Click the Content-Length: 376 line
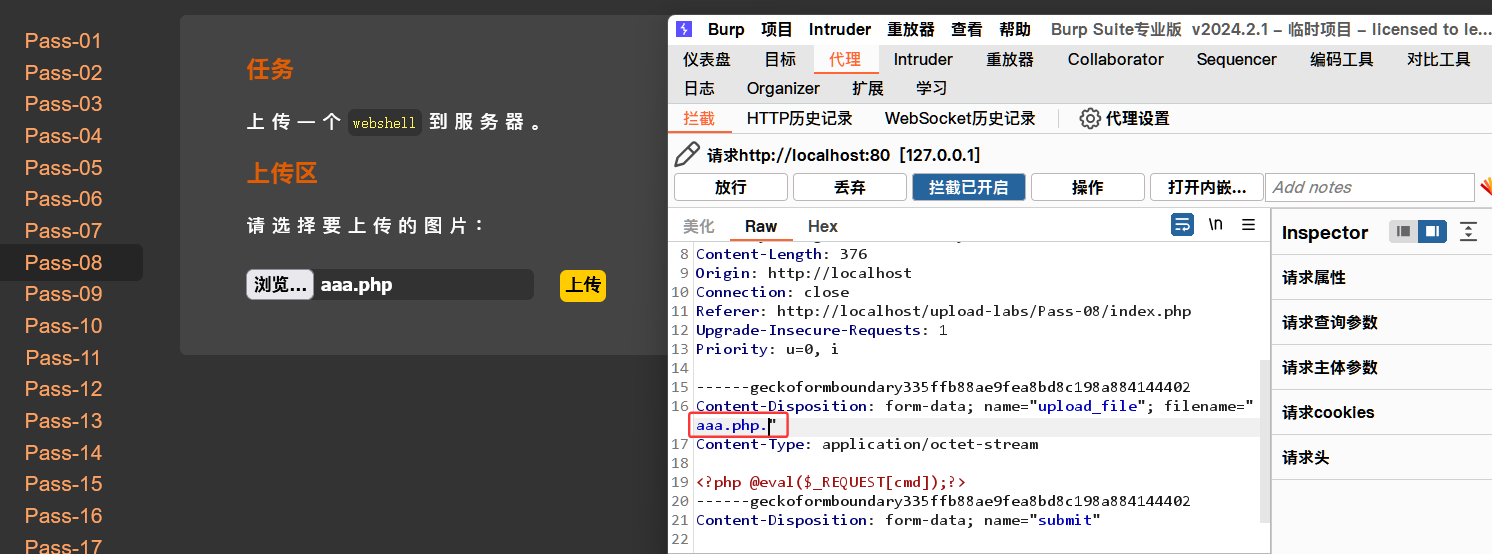 [781, 254]
